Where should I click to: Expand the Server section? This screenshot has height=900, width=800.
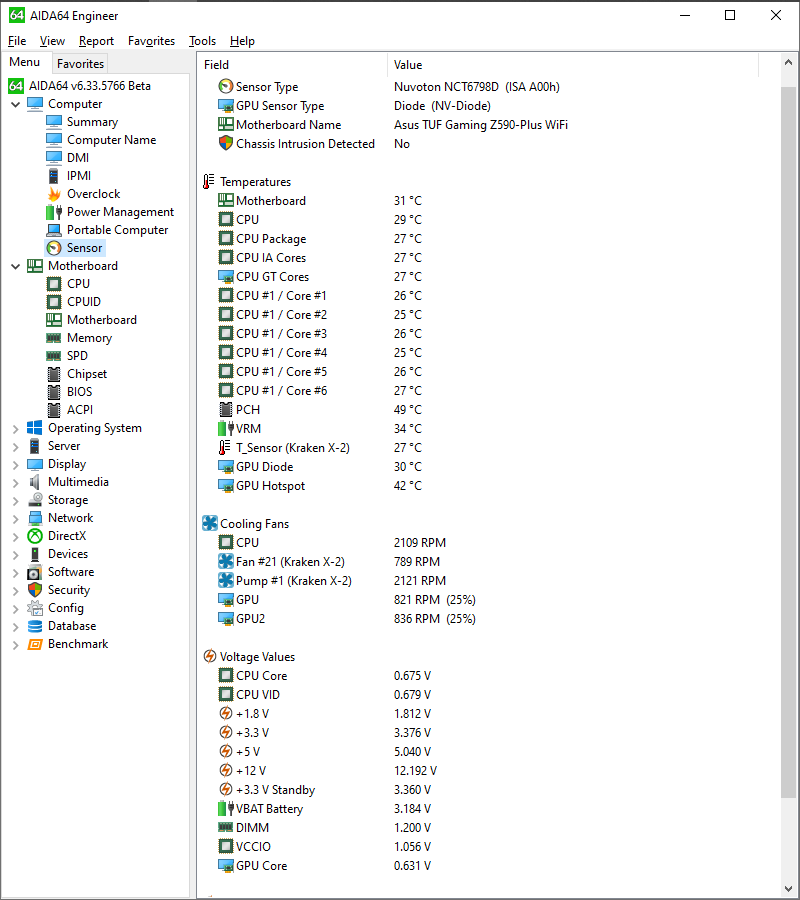pos(14,445)
